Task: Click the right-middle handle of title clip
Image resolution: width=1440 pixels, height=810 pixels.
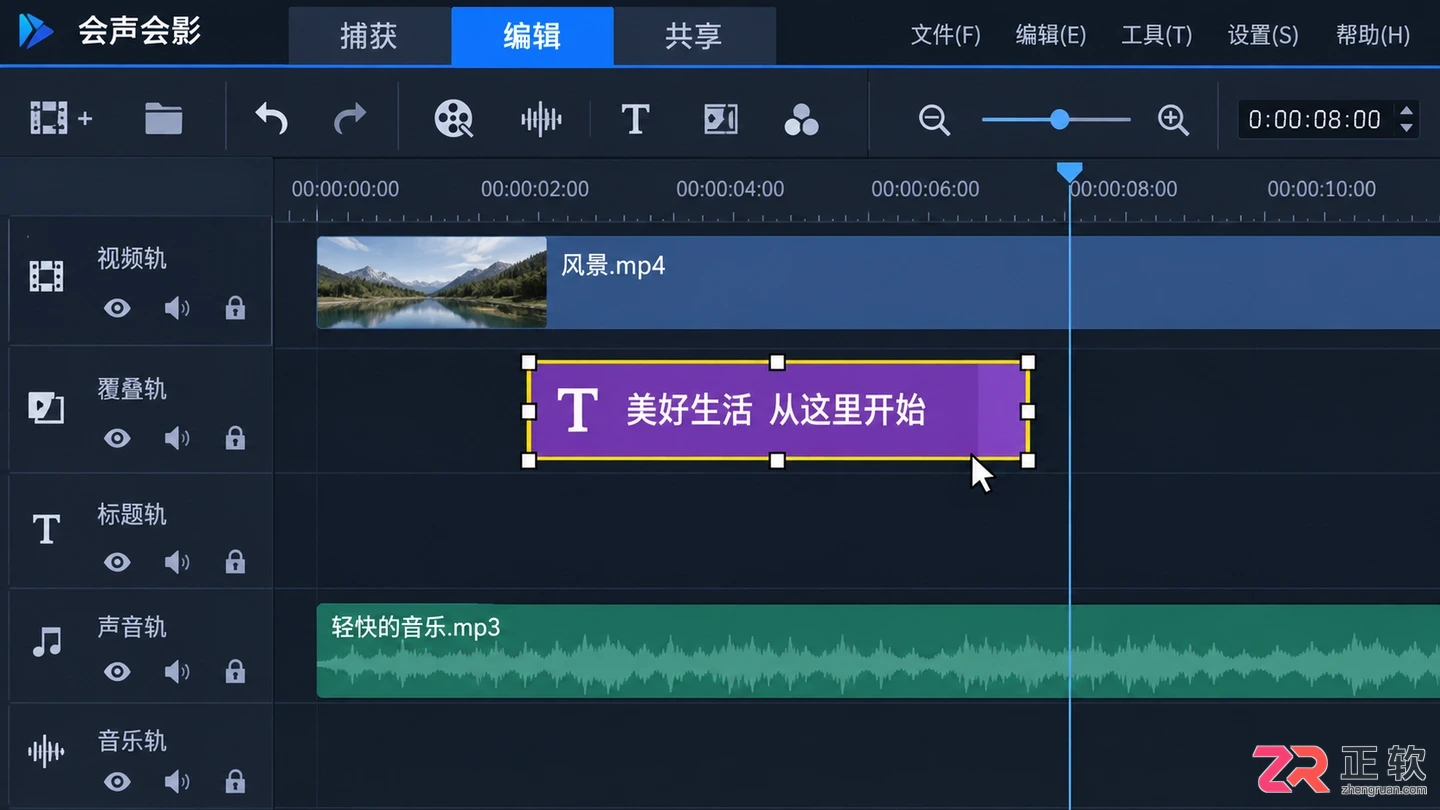Action: [x=1028, y=411]
